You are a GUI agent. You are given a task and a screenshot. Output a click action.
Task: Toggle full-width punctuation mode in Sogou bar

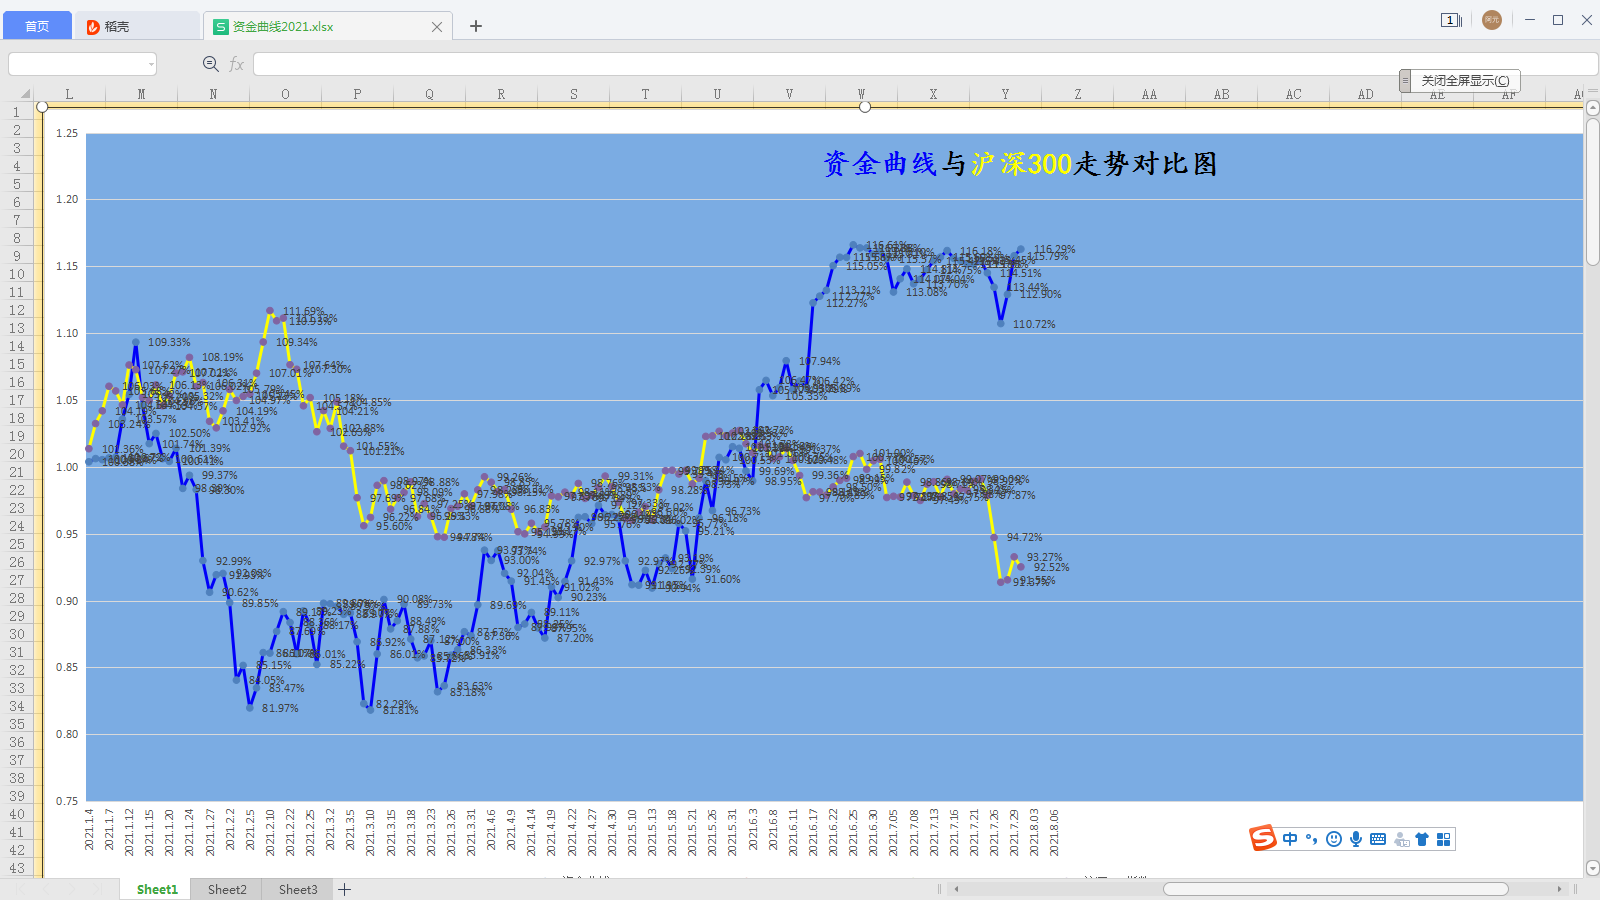coord(1311,839)
